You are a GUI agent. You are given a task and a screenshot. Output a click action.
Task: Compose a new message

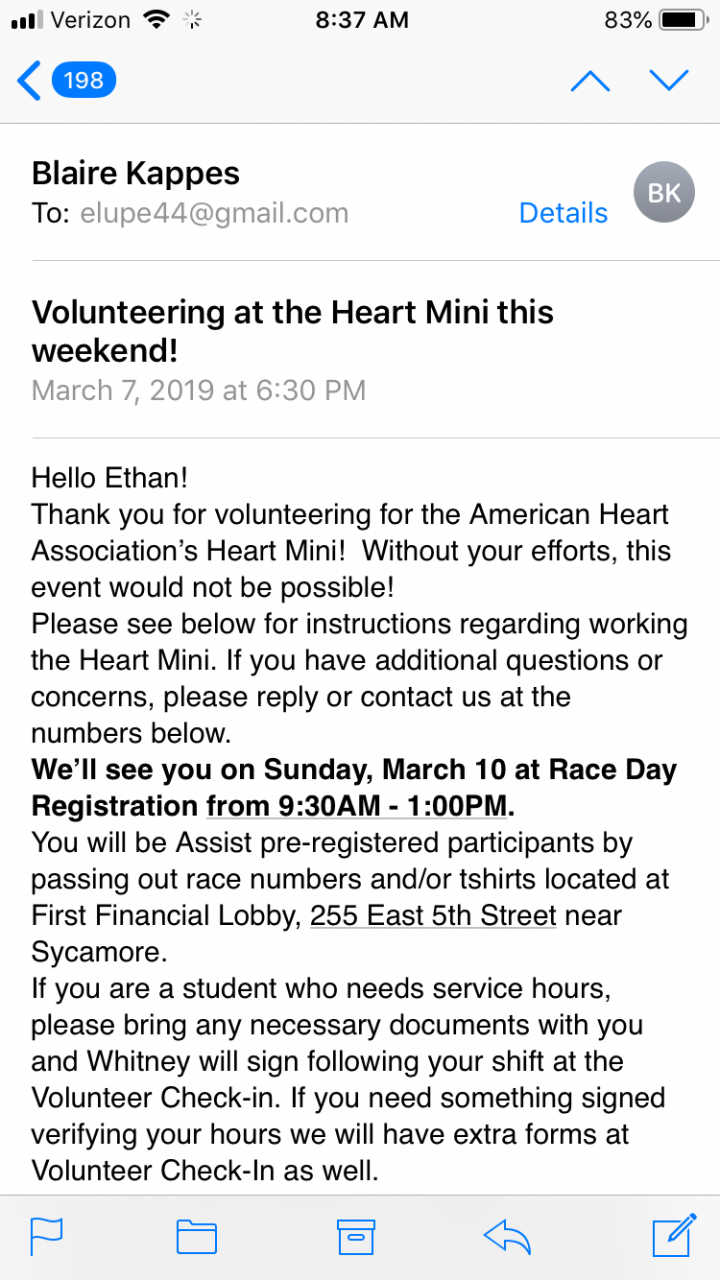pyautogui.click(x=673, y=1236)
